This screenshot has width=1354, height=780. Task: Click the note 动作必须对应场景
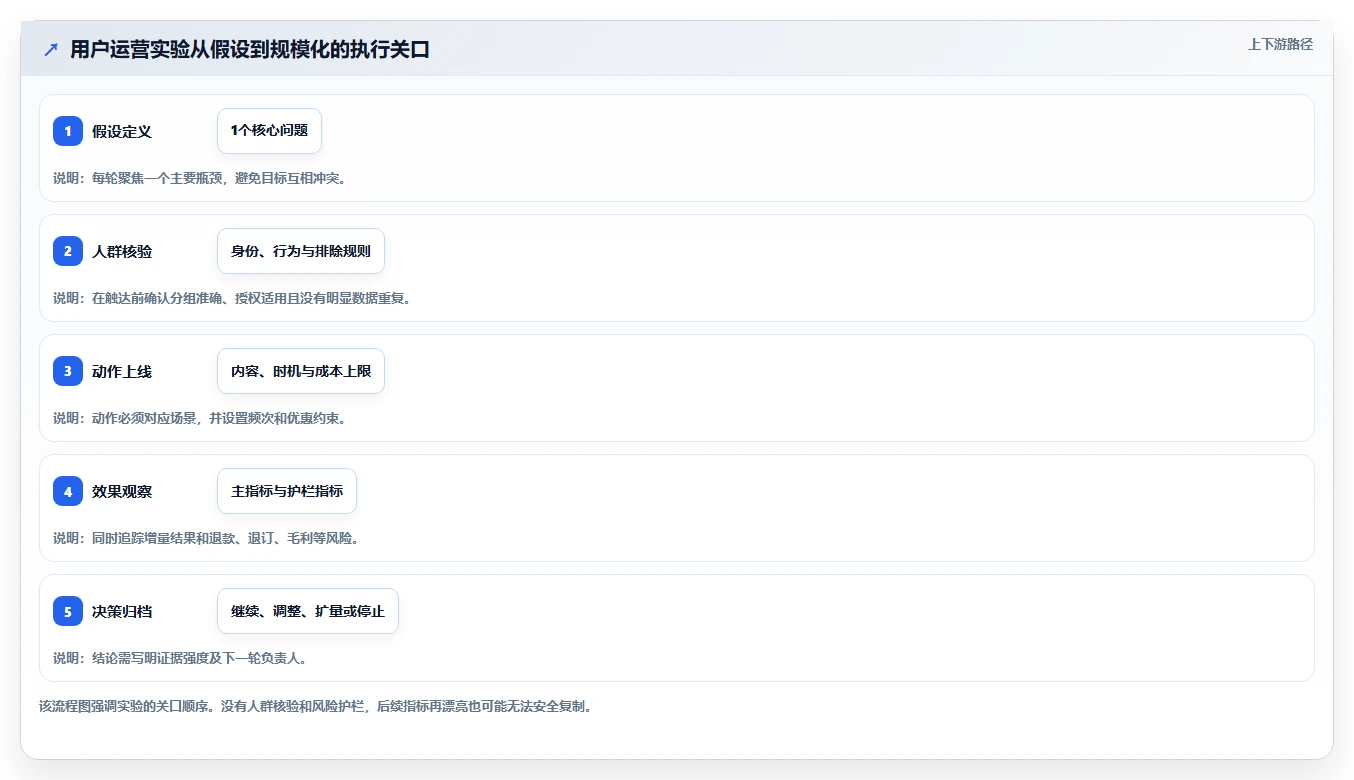click(143, 418)
